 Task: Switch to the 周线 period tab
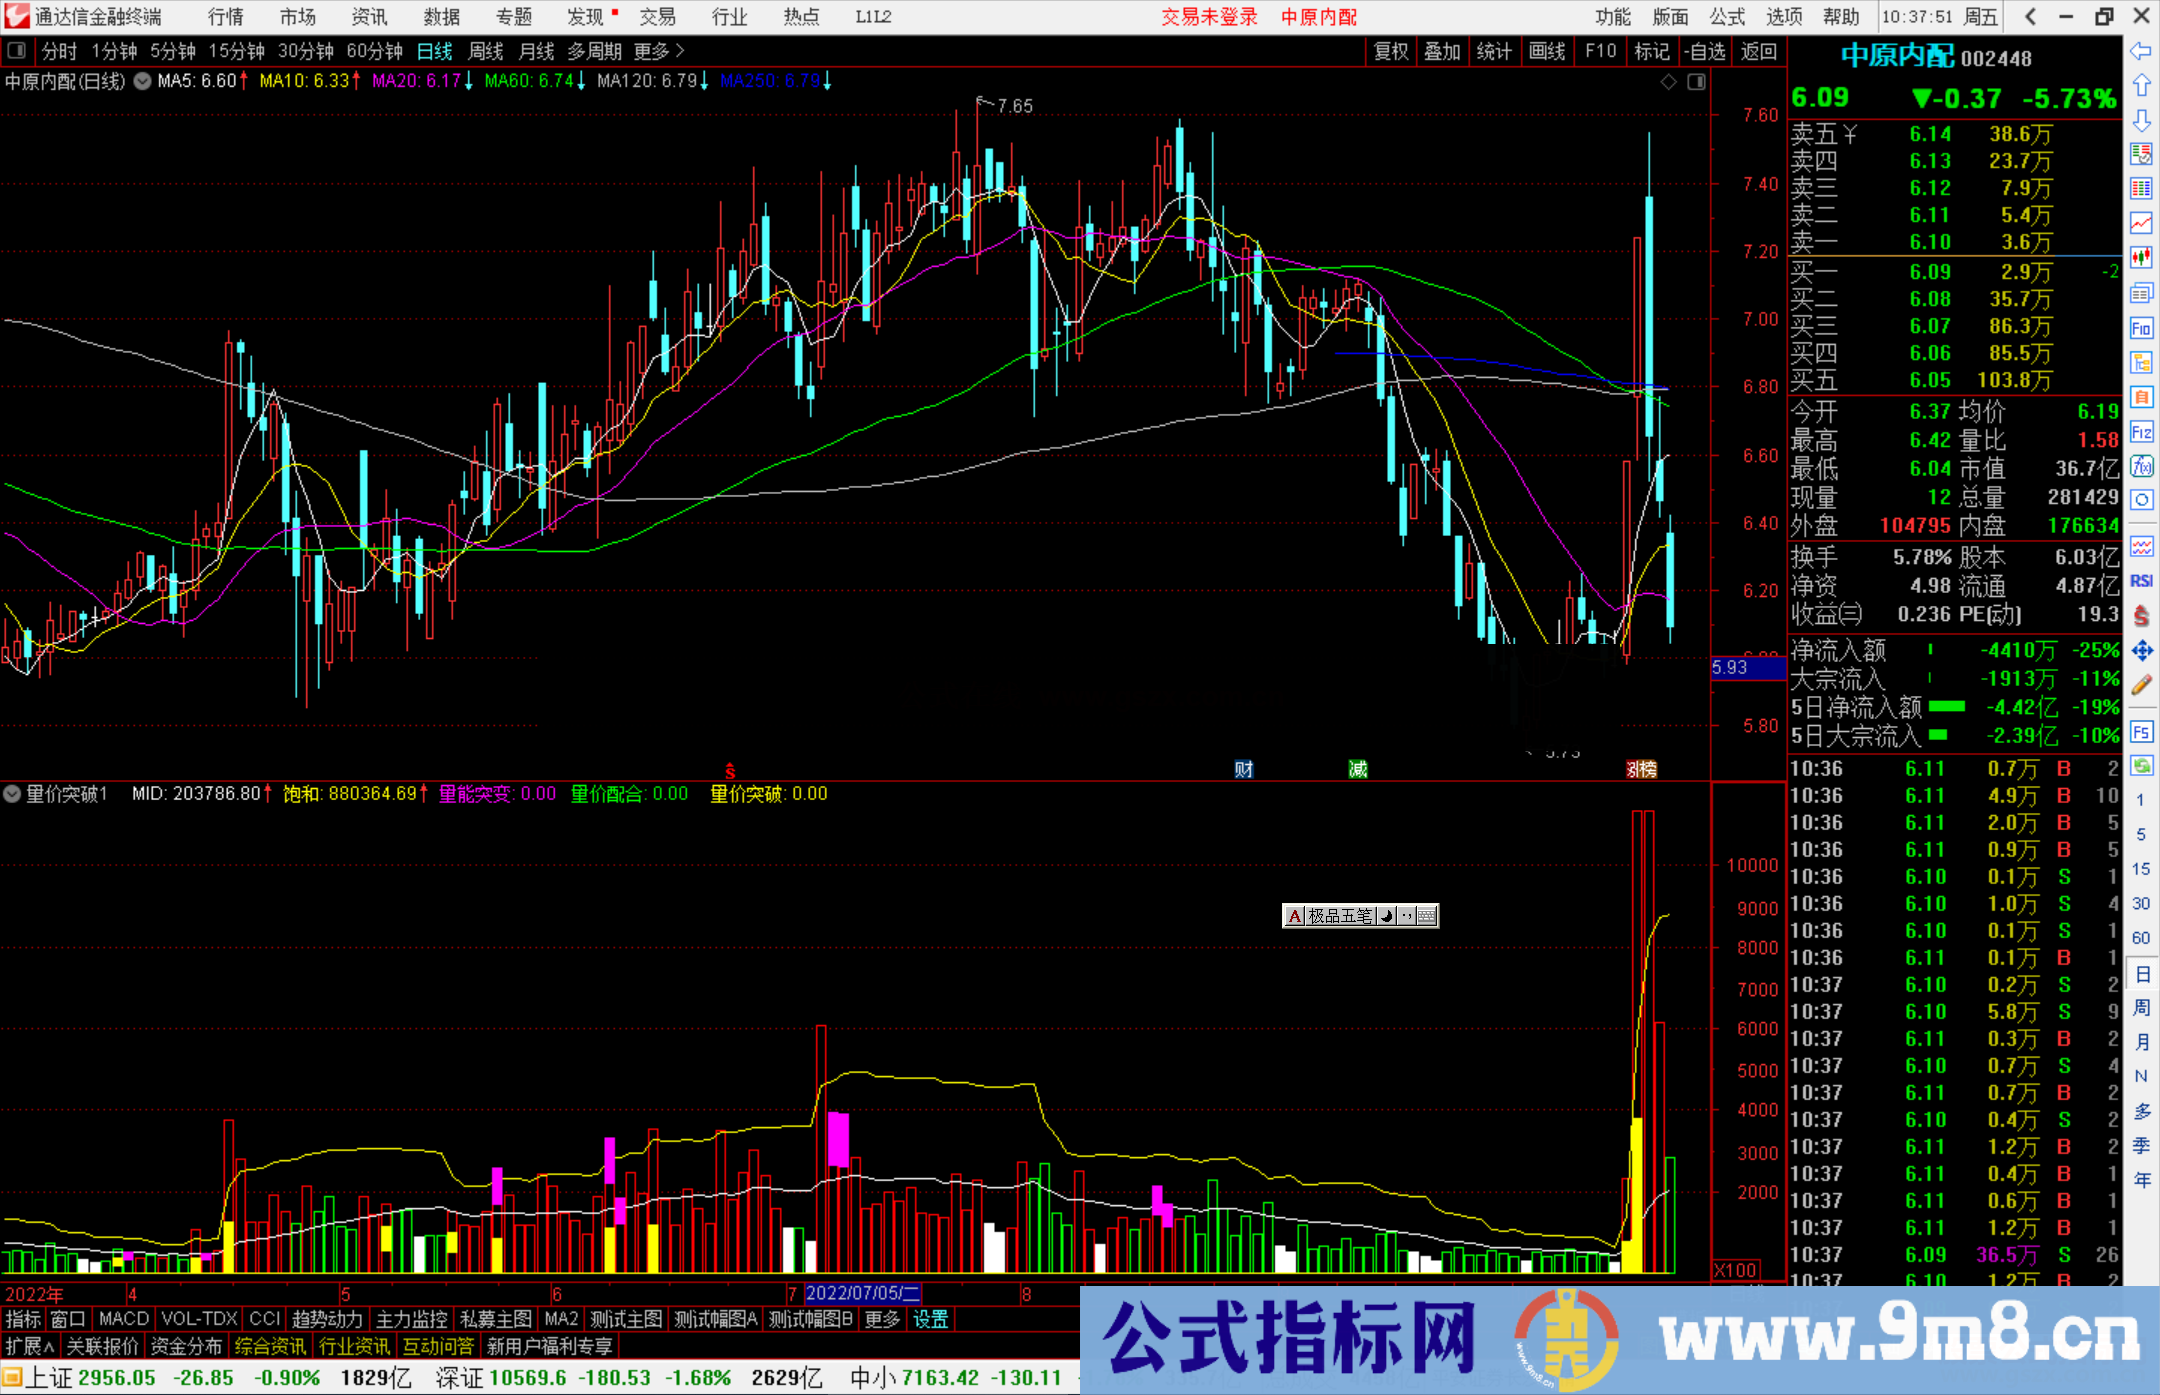point(486,50)
